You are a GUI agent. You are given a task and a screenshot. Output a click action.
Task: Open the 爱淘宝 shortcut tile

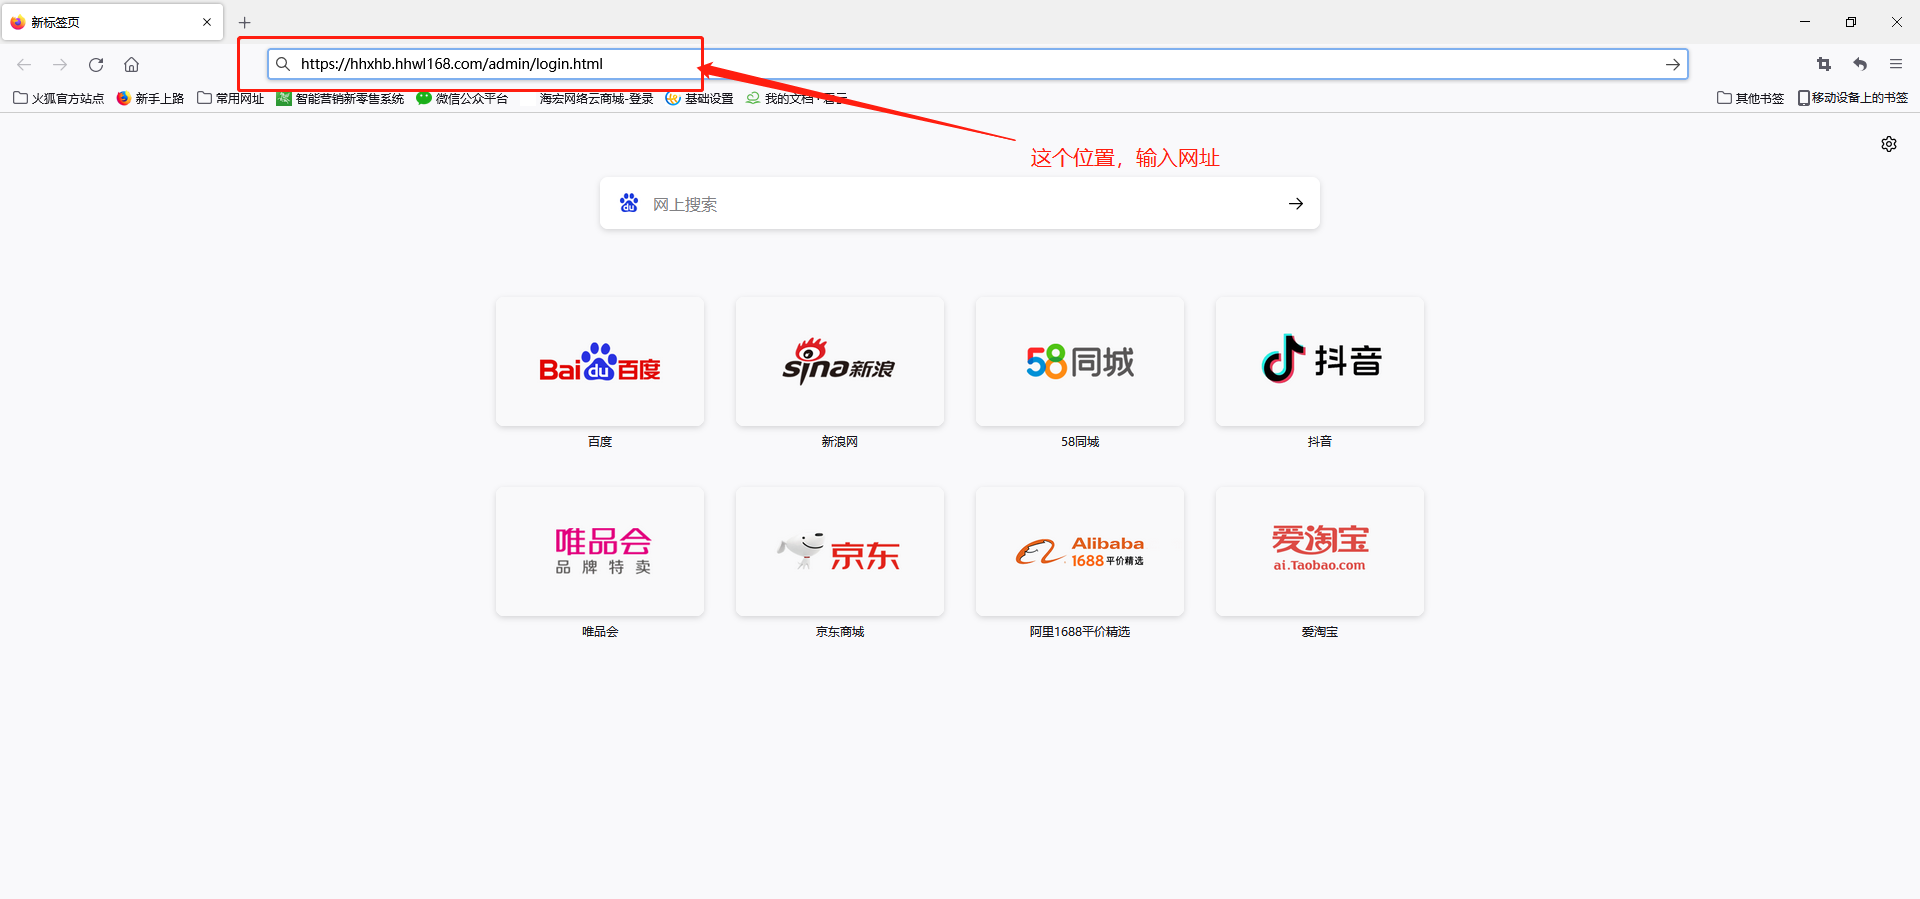click(x=1320, y=552)
